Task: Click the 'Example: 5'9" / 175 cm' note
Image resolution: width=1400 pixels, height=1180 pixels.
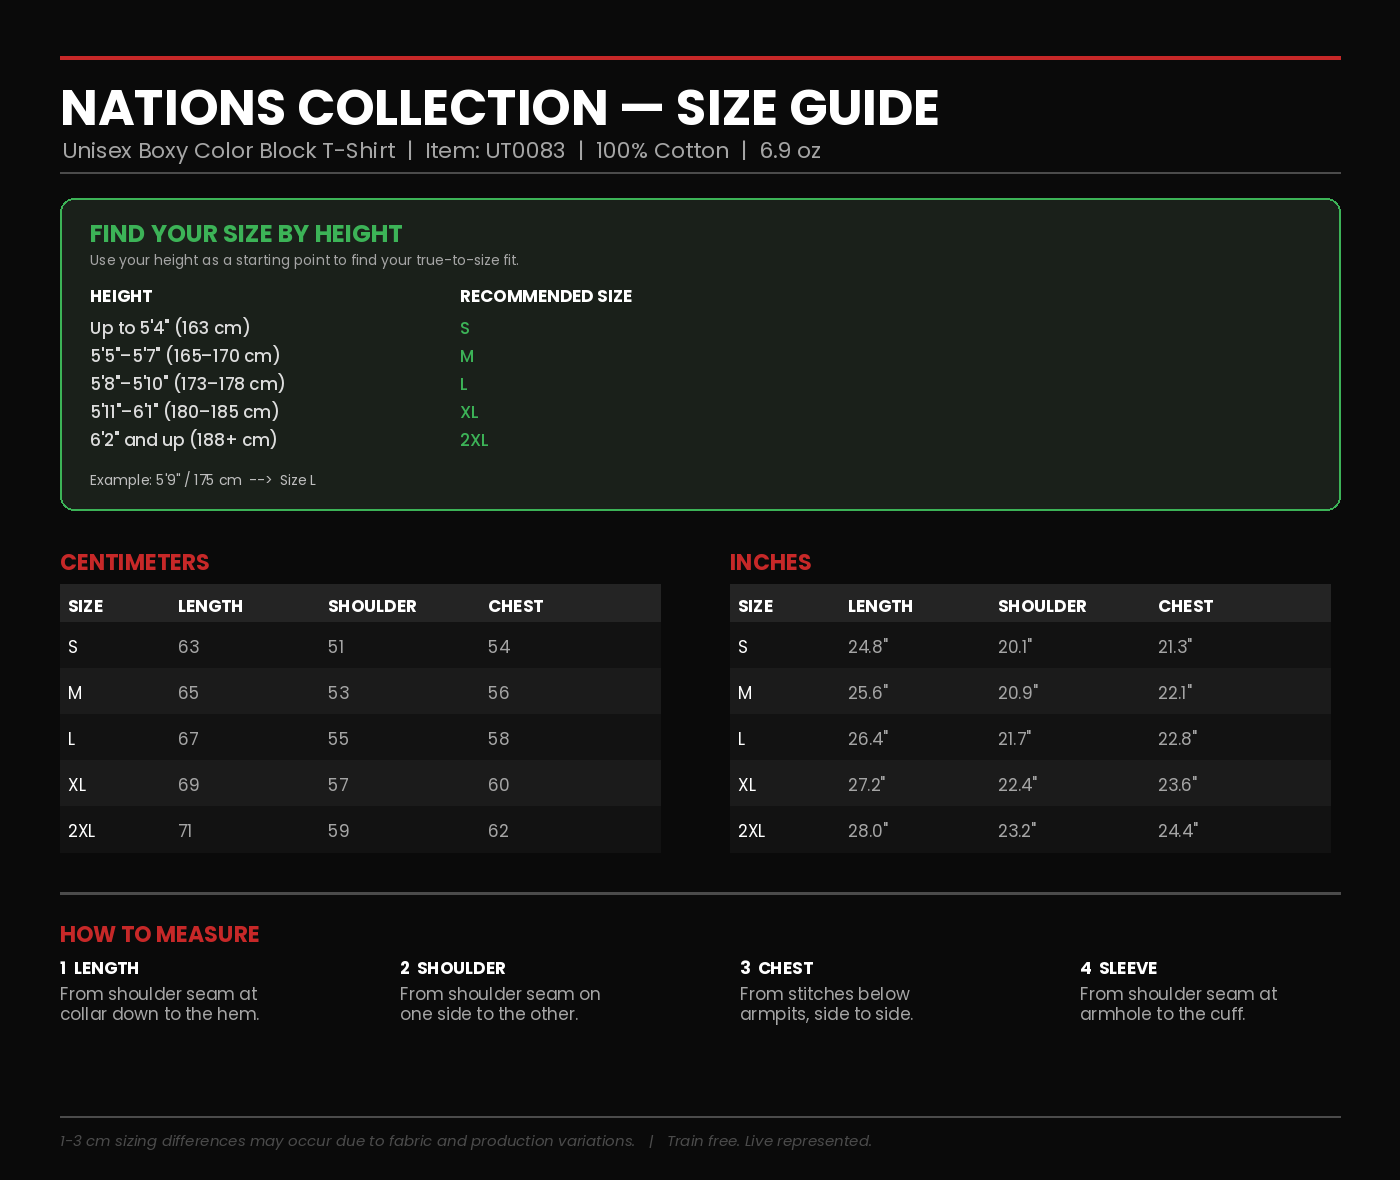Action: tap(166, 480)
